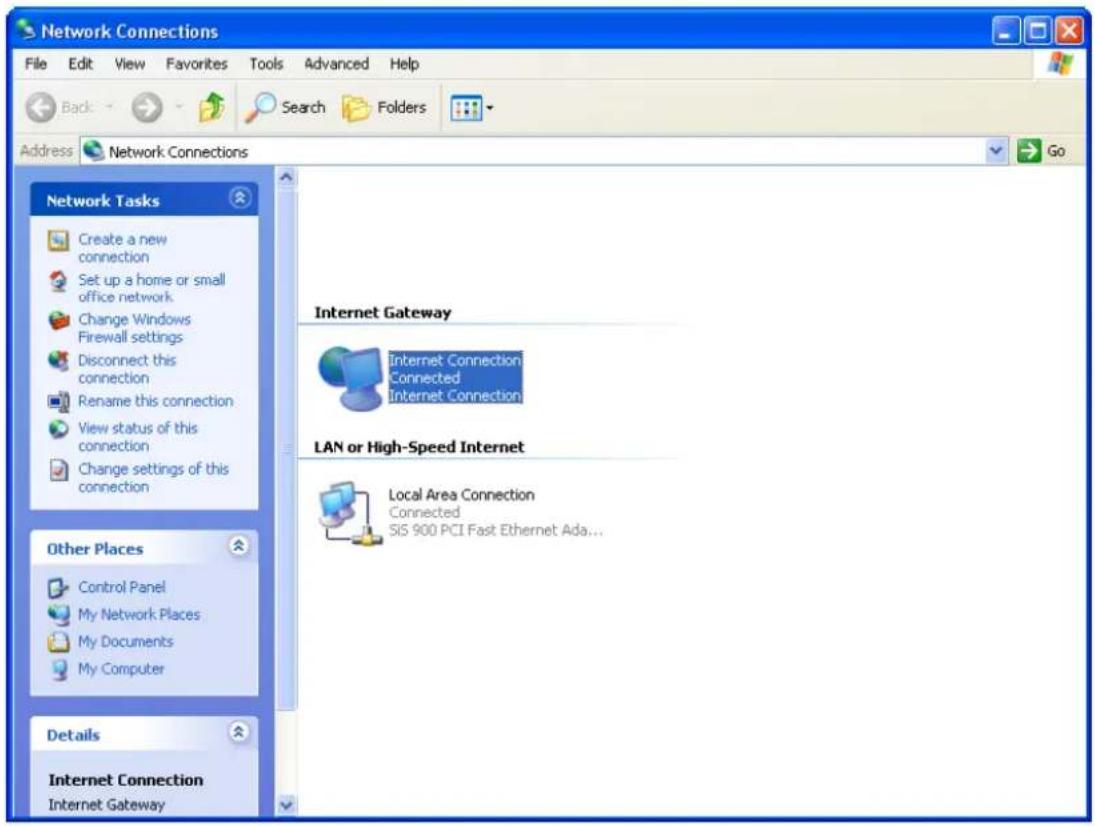Viewport: 1095px width, 826px height.
Task: Click the home network setup icon
Action: point(59,281)
